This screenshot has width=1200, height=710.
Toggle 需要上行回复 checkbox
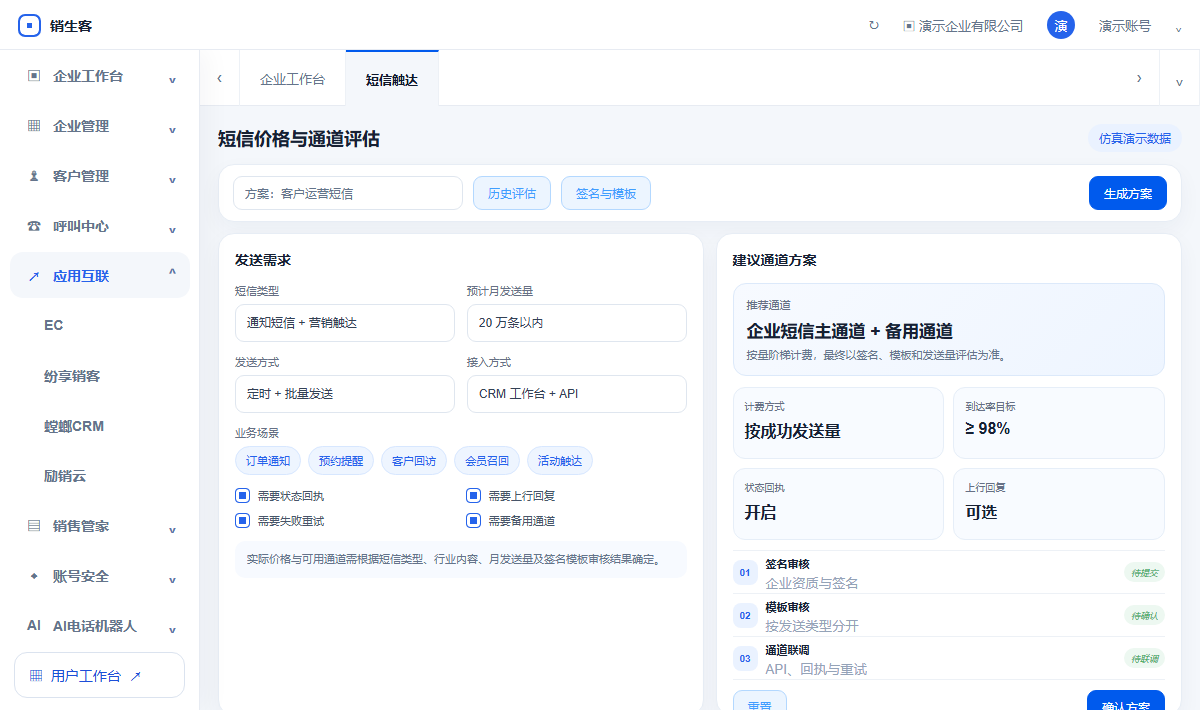(473, 495)
